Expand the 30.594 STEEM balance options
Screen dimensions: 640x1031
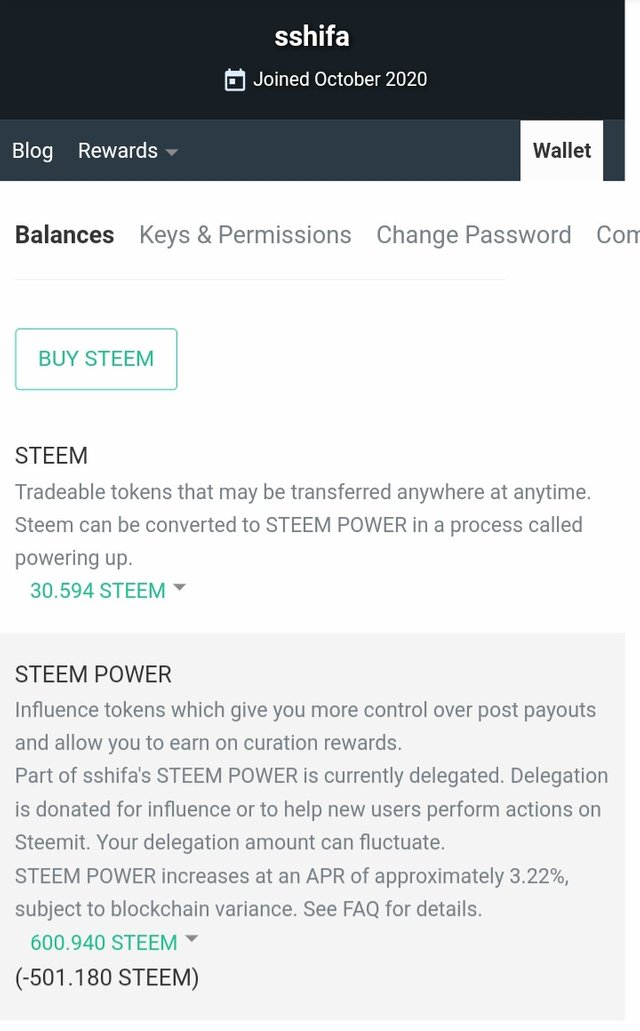click(x=98, y=591)
